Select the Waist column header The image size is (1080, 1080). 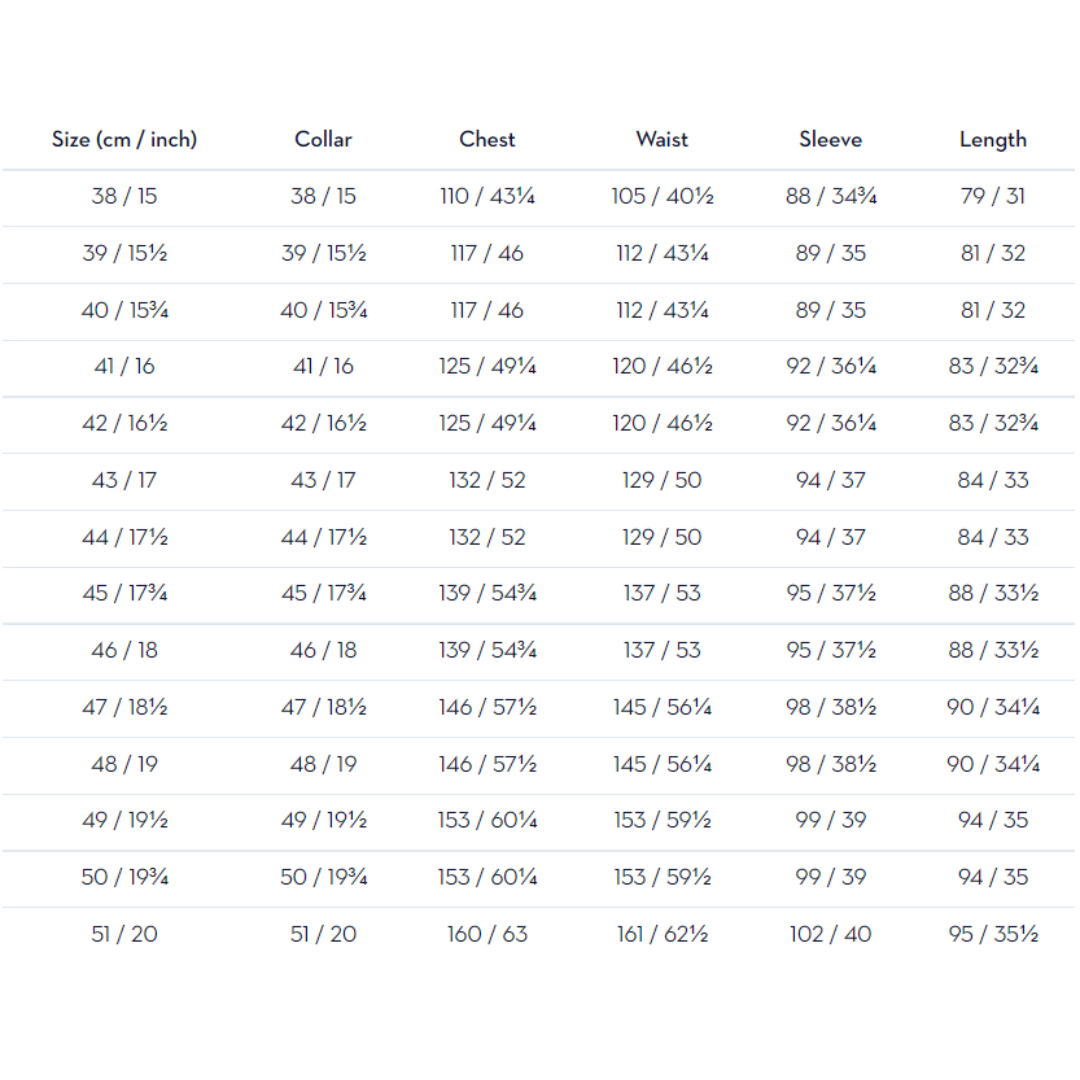click(x=662, y=139)
